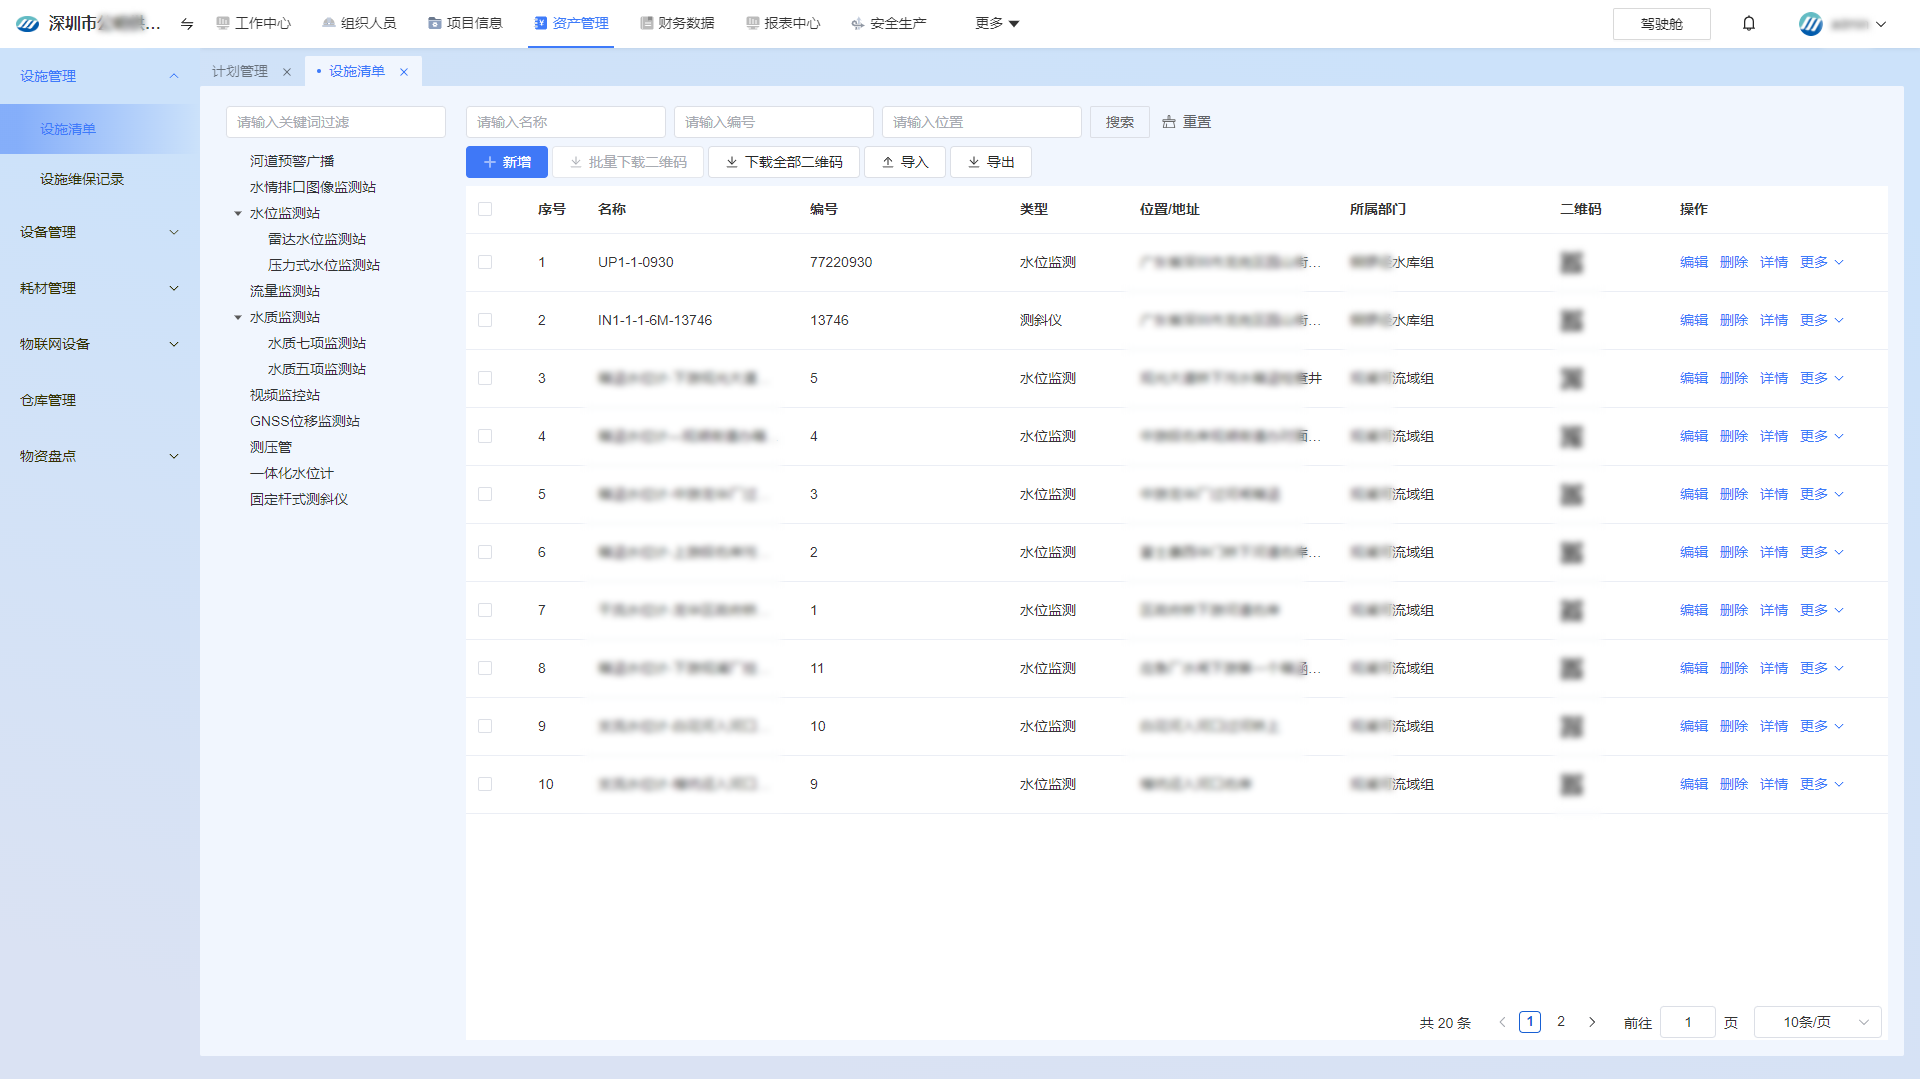This screenshot has width=1920, height=1079.
Task: Close the 计划管理 tab
Action: coord(287,72)
